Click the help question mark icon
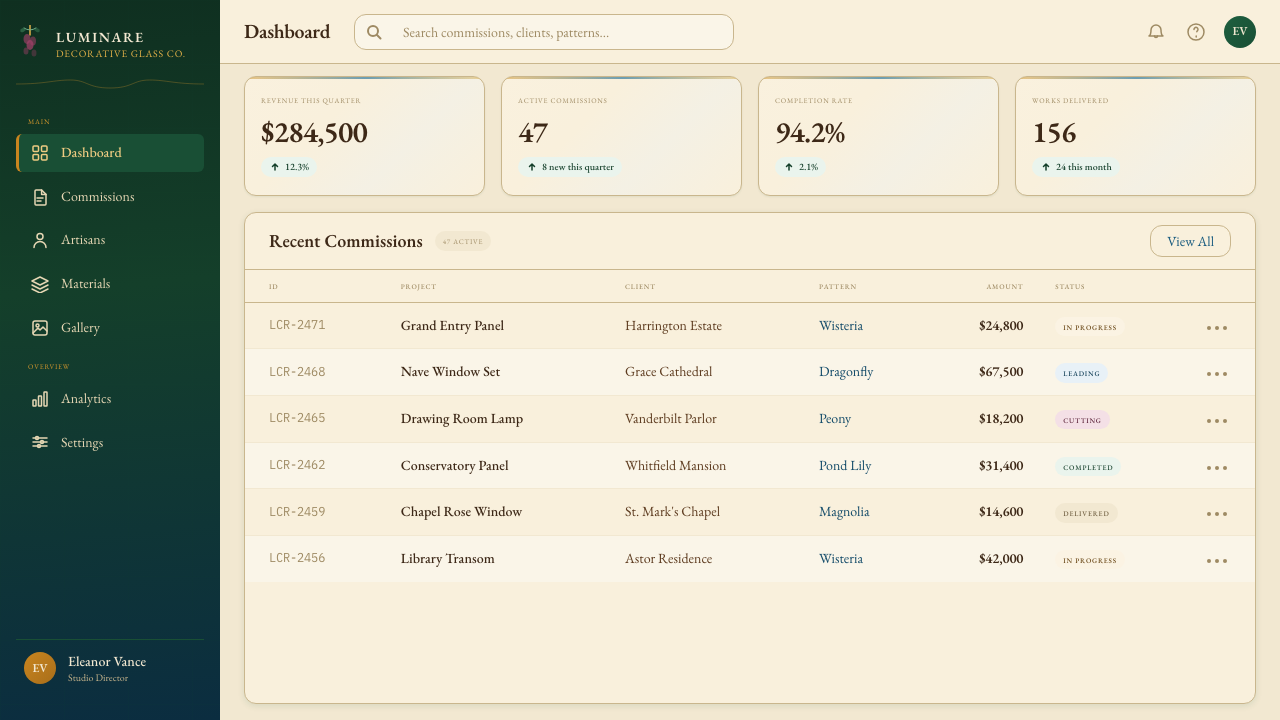This screenshot has height=720, width=1280. [1196, 32]
